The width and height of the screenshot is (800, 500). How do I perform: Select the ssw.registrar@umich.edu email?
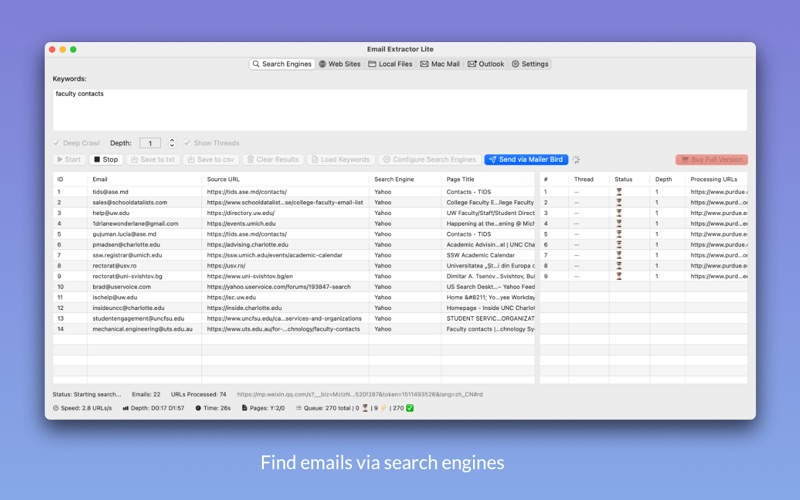[127, 255]
